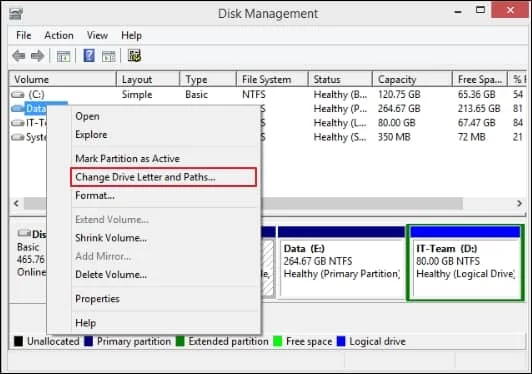Click the Healthy (B... status cell

point(340,94)
